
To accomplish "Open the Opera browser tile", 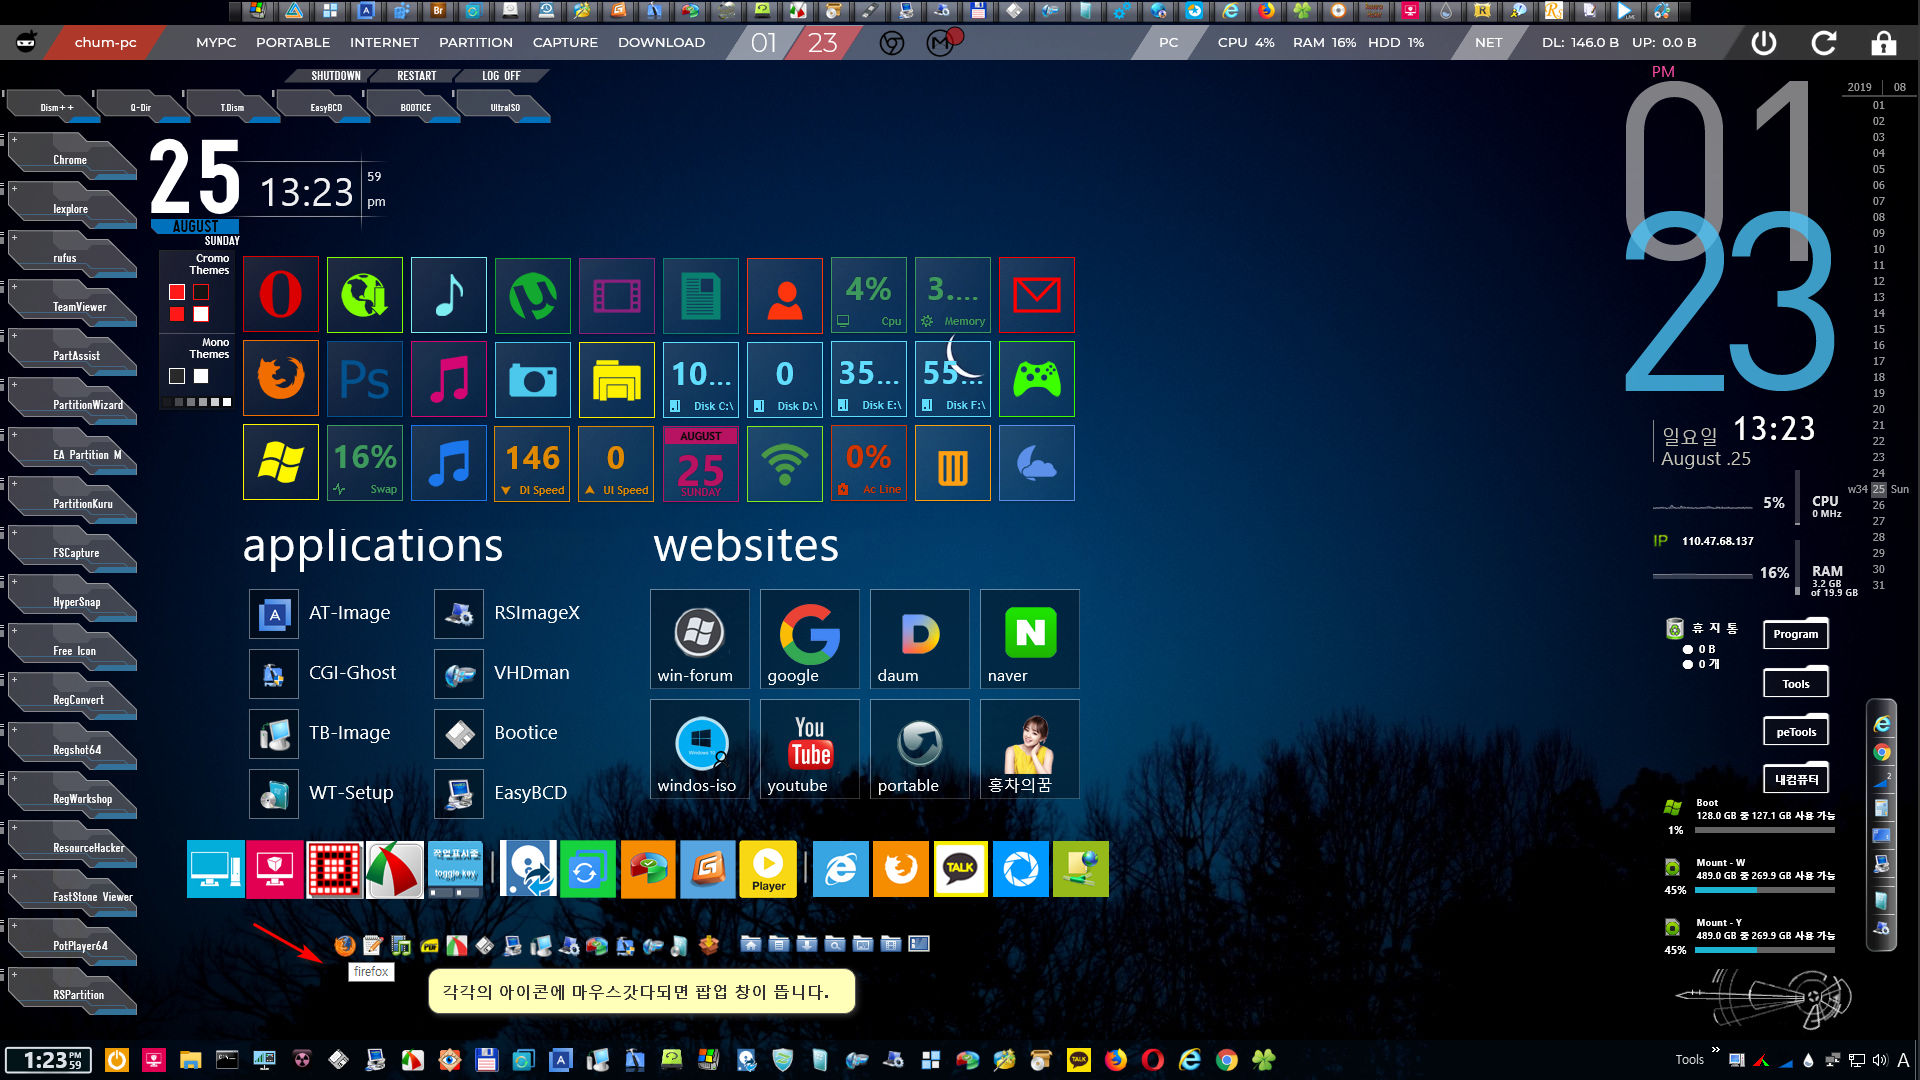I will 281,295.
